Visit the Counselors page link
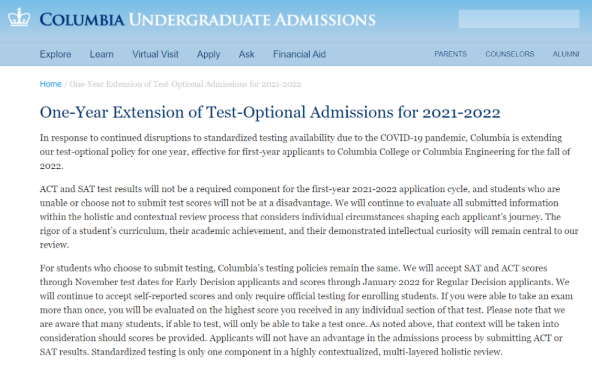This screenshot has height=374, width=592. pos(510,54)
